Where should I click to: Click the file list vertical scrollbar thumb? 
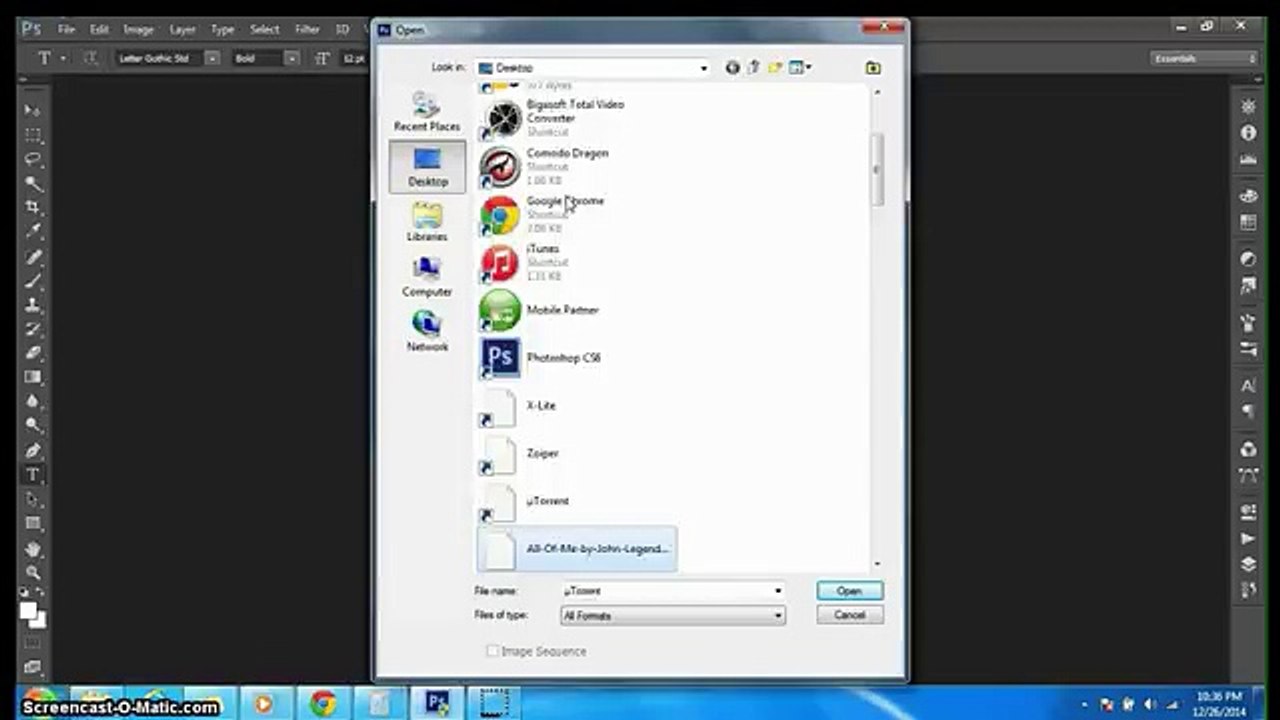tap(877, 169)
